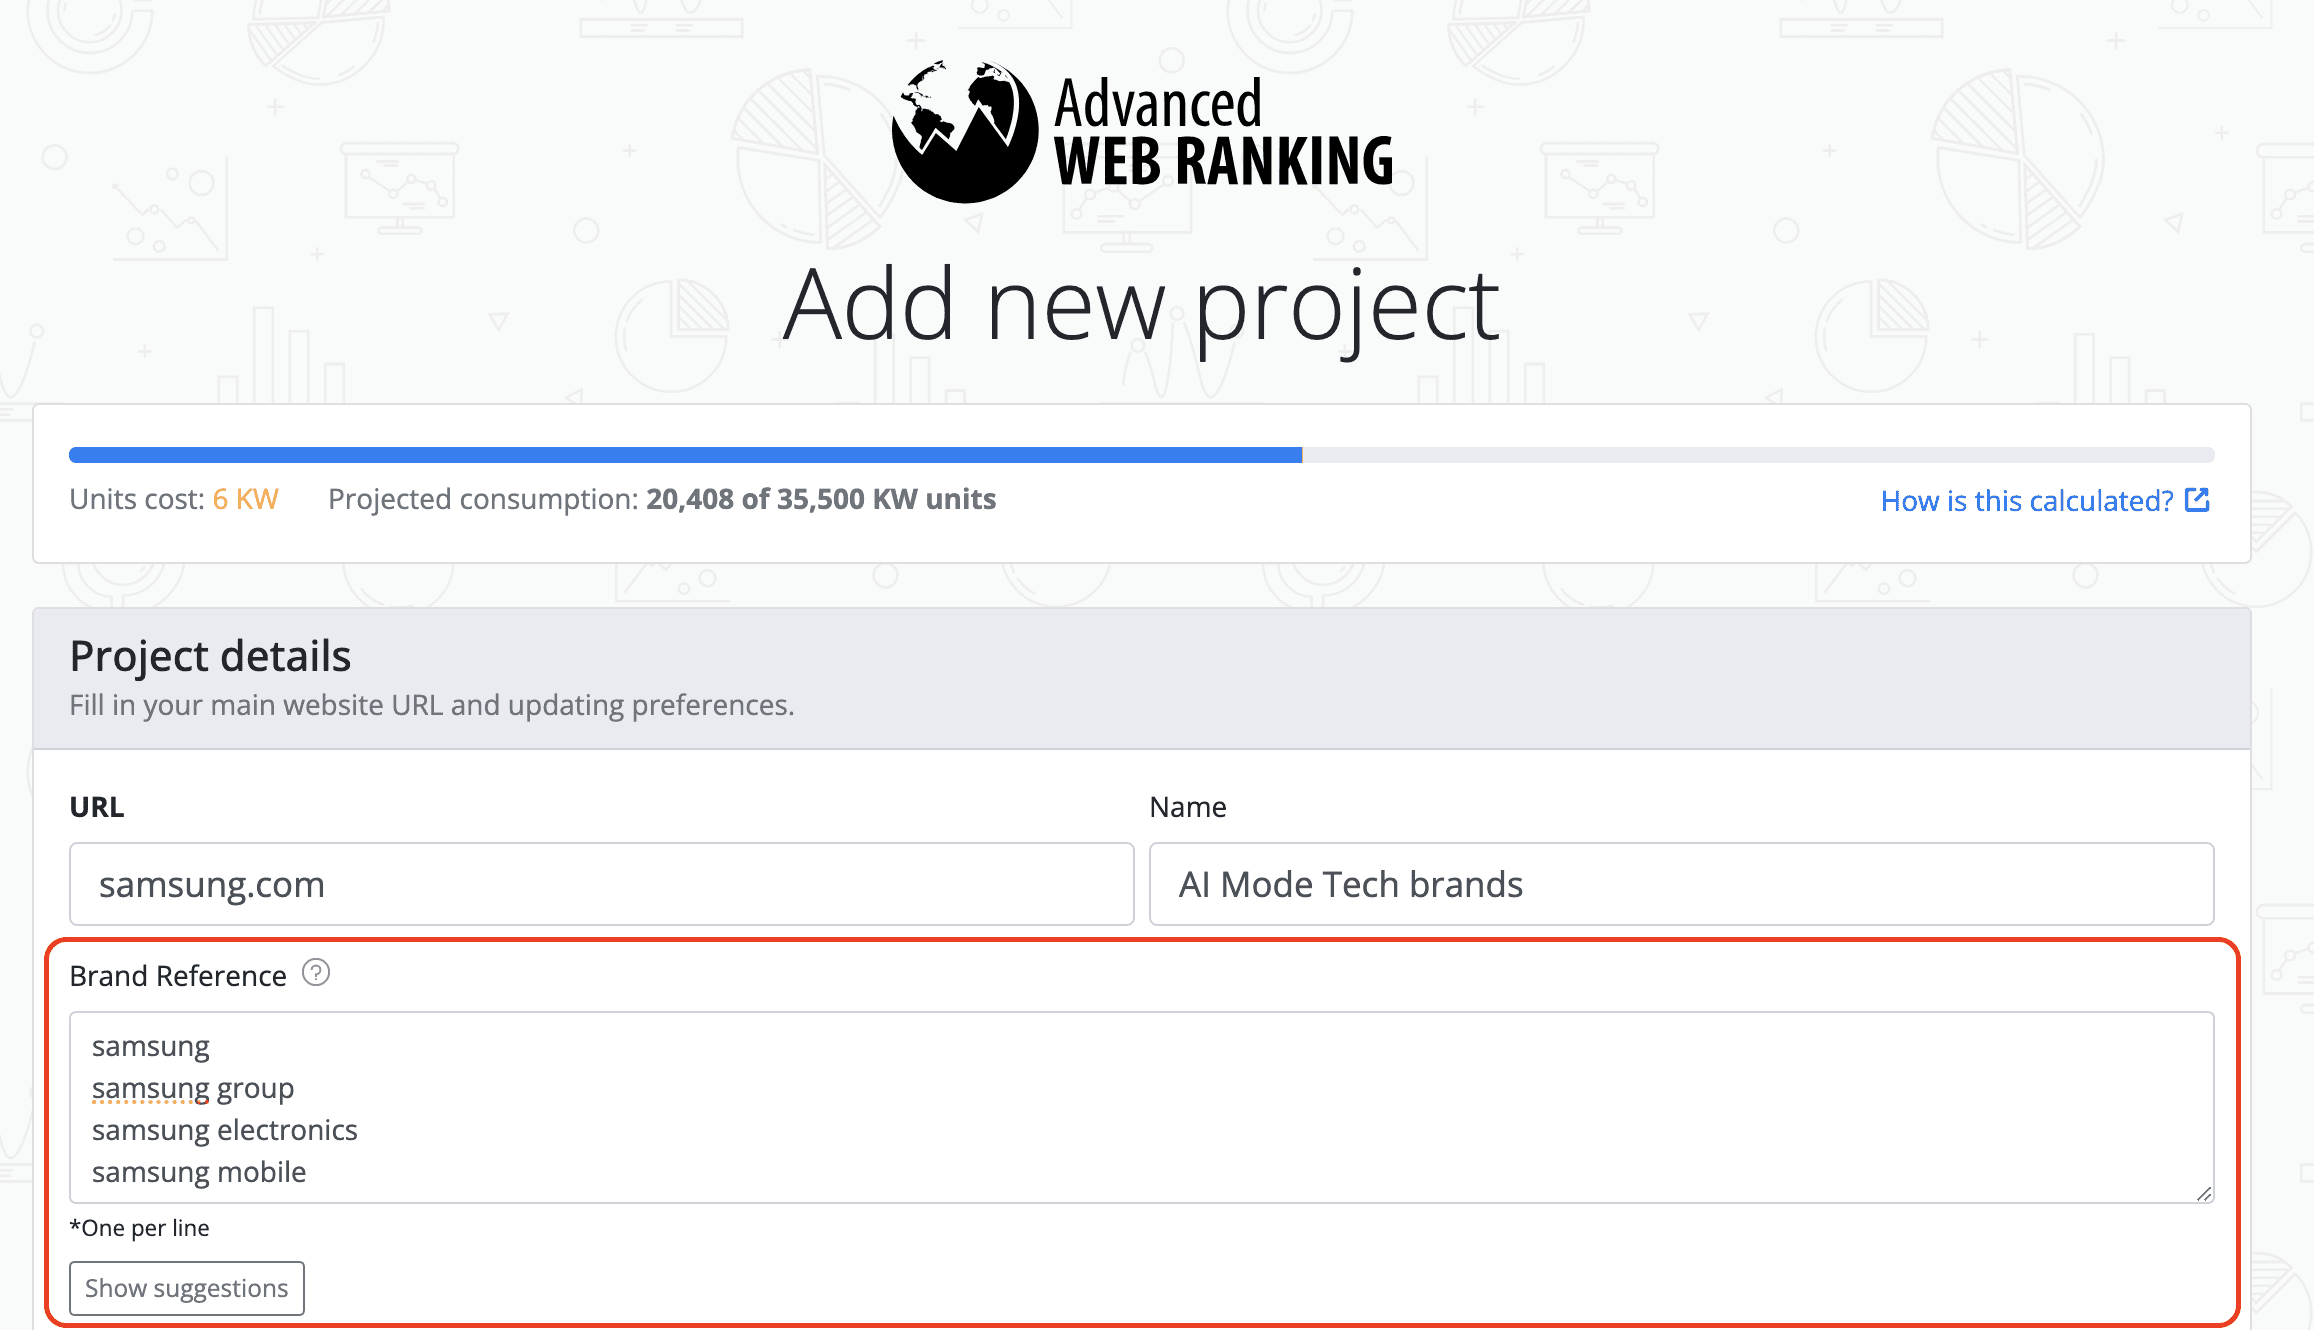The height and width of the screenshot is (1330, 2314).
Task: Click the Fill in your main website URL subtitle
Action: pyautogui.click(x=432, y=705)
